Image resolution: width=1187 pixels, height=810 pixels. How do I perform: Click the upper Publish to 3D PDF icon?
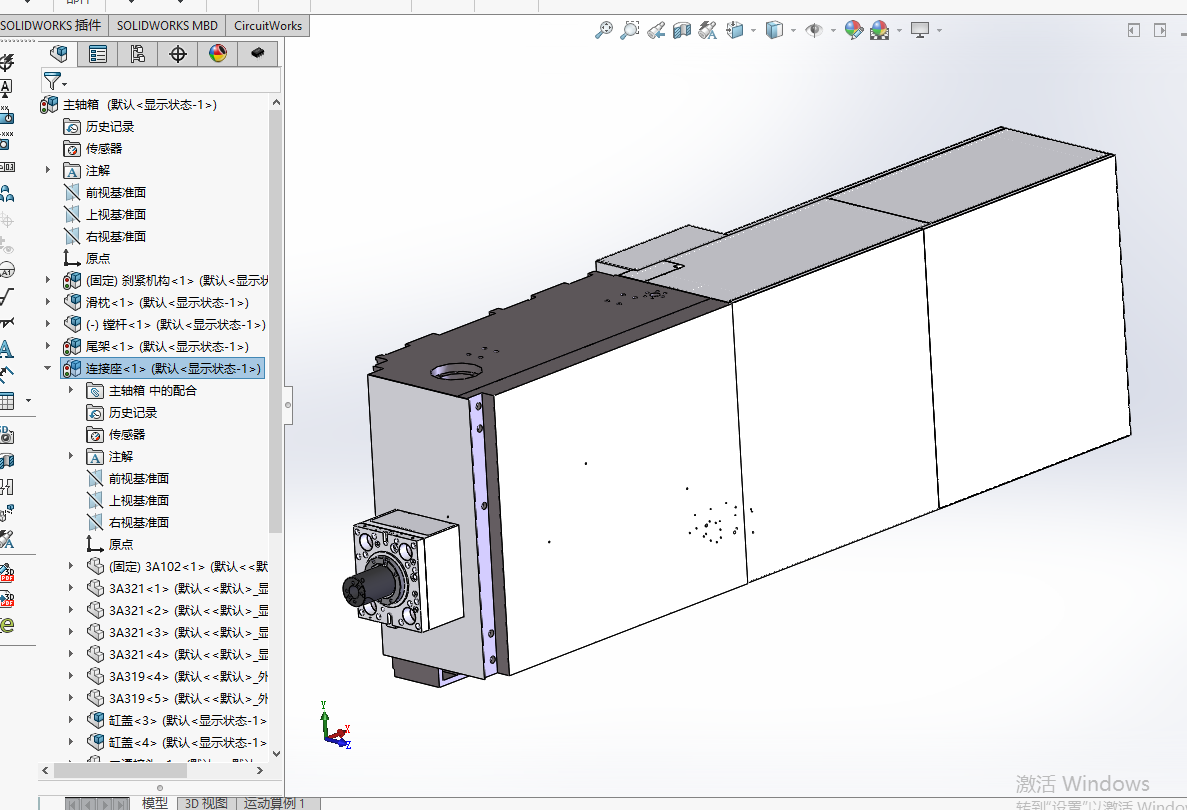7,572
